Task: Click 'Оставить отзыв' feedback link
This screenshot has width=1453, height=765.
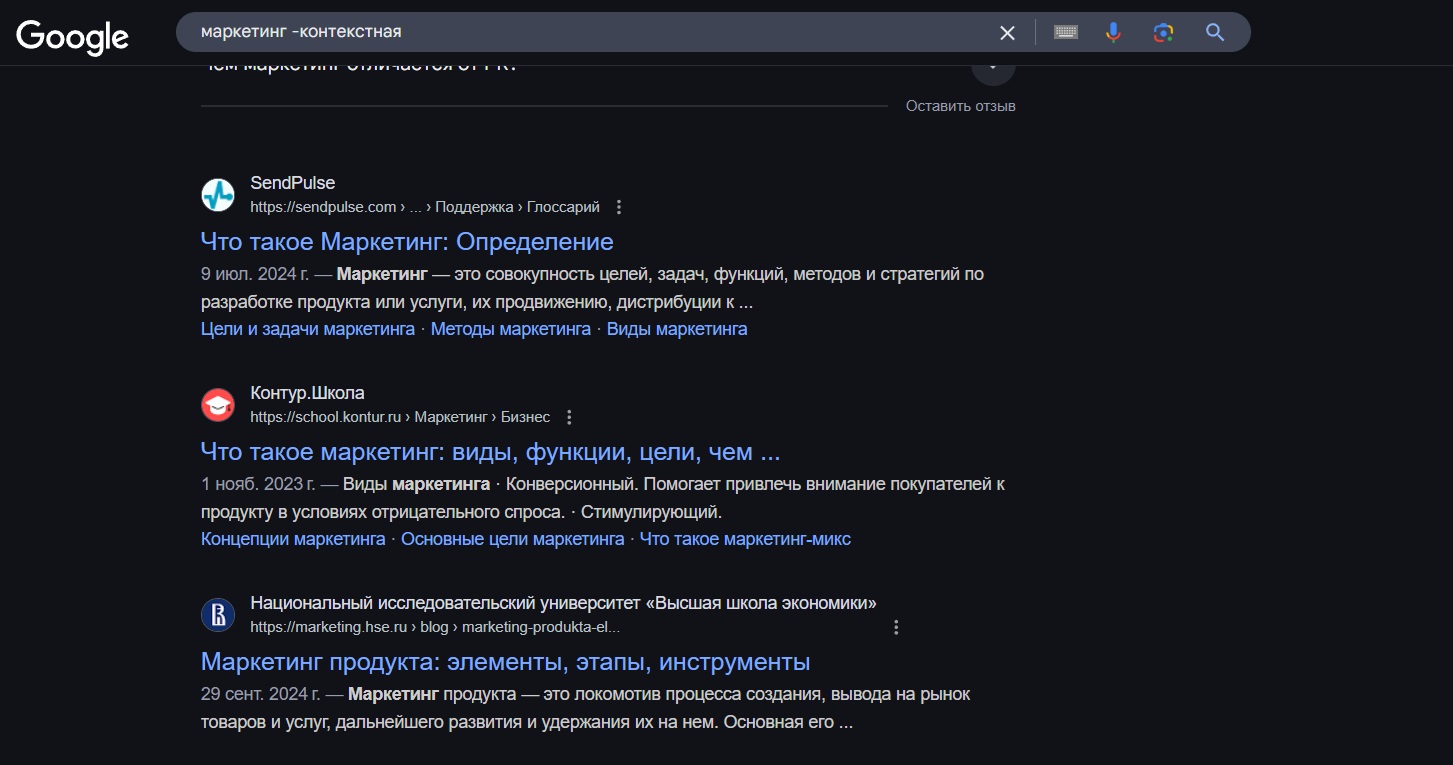Action: coord(960,106)
